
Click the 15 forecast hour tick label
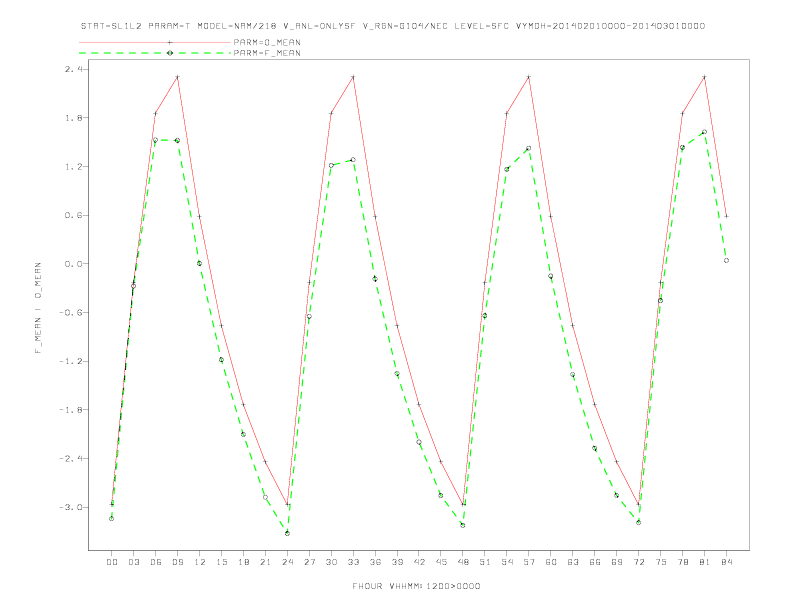pos(221,562)
